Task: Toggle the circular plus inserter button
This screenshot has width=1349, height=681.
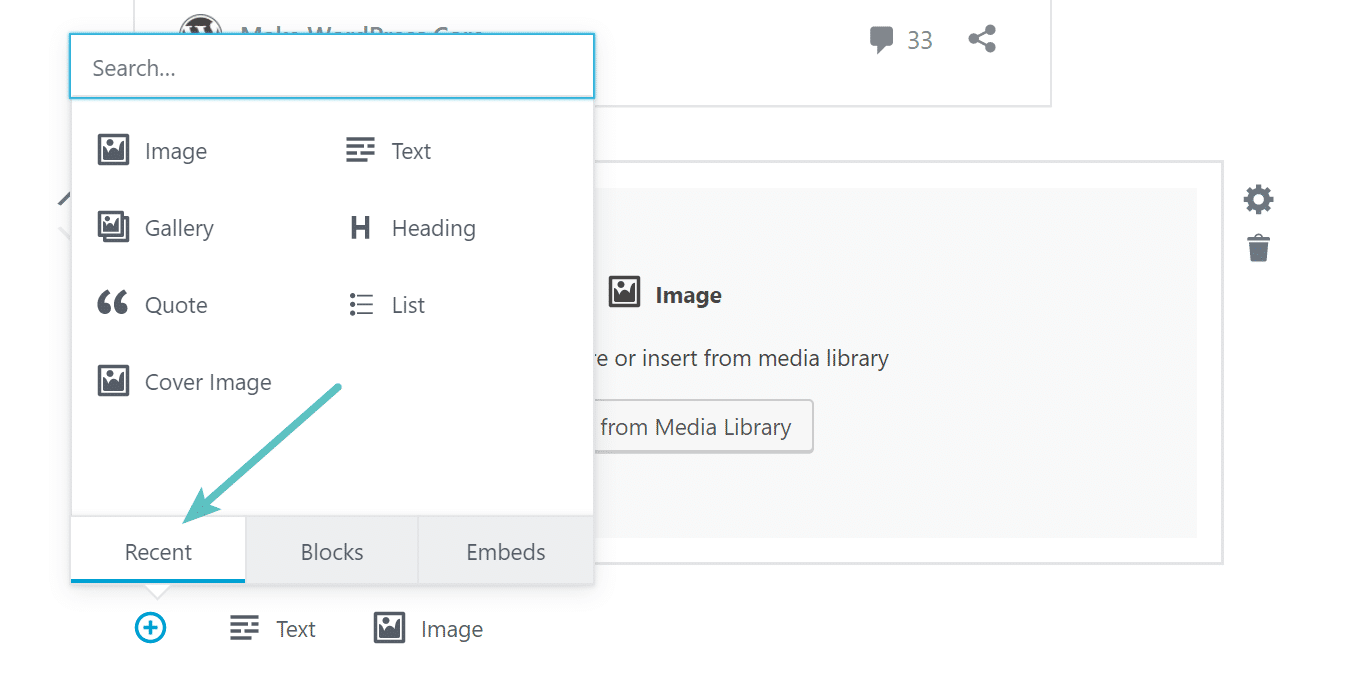Action: pyautogui.click(x=150, y=628)
